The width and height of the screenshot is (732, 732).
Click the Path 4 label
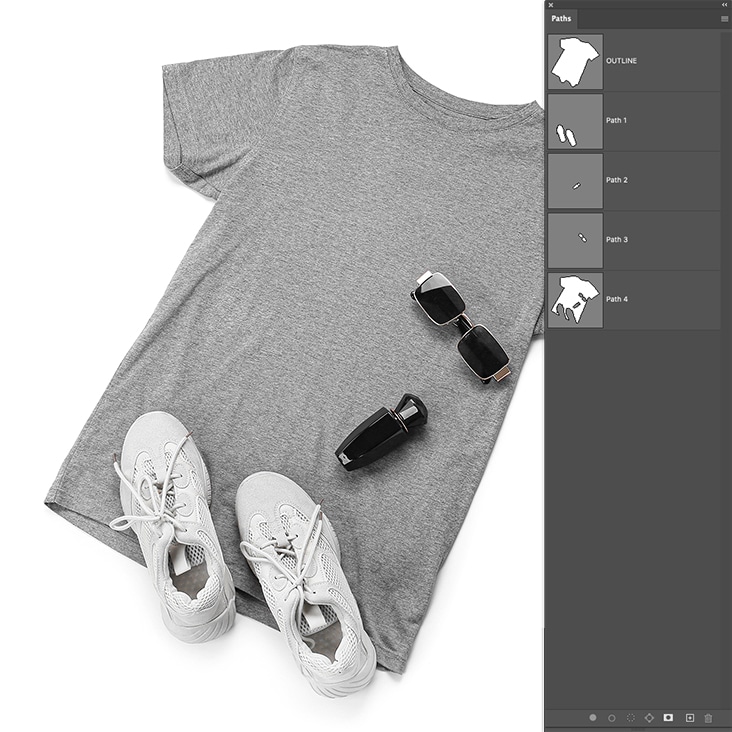pos(616,299)
